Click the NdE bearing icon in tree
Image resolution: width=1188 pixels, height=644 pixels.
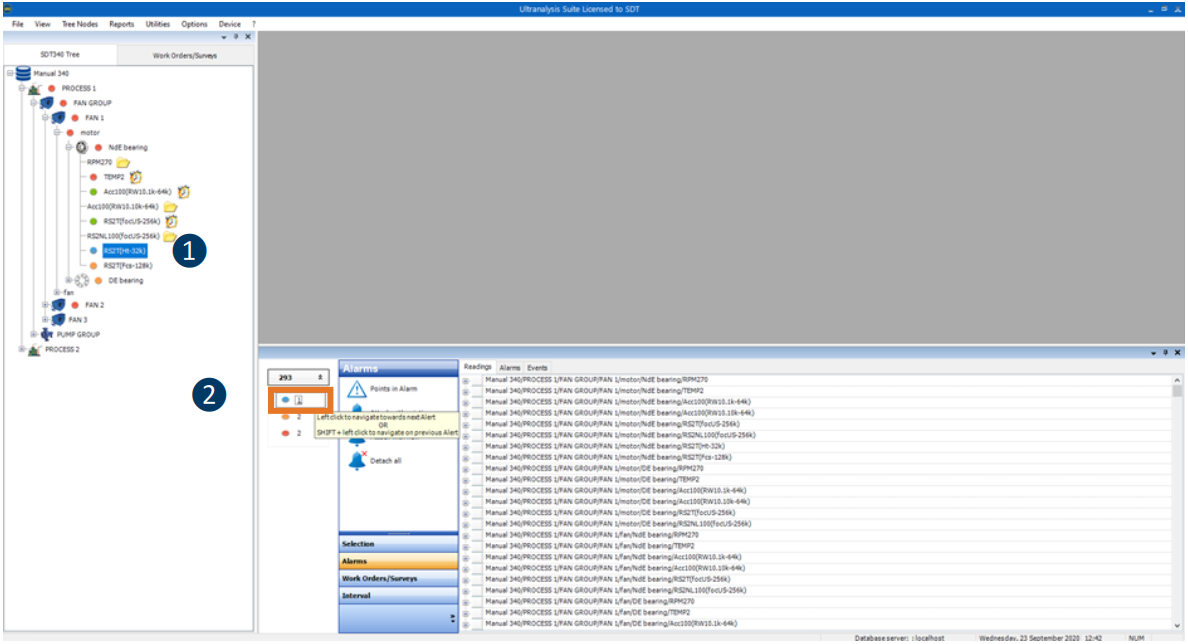pyautogui.click(x=82, y=147)
